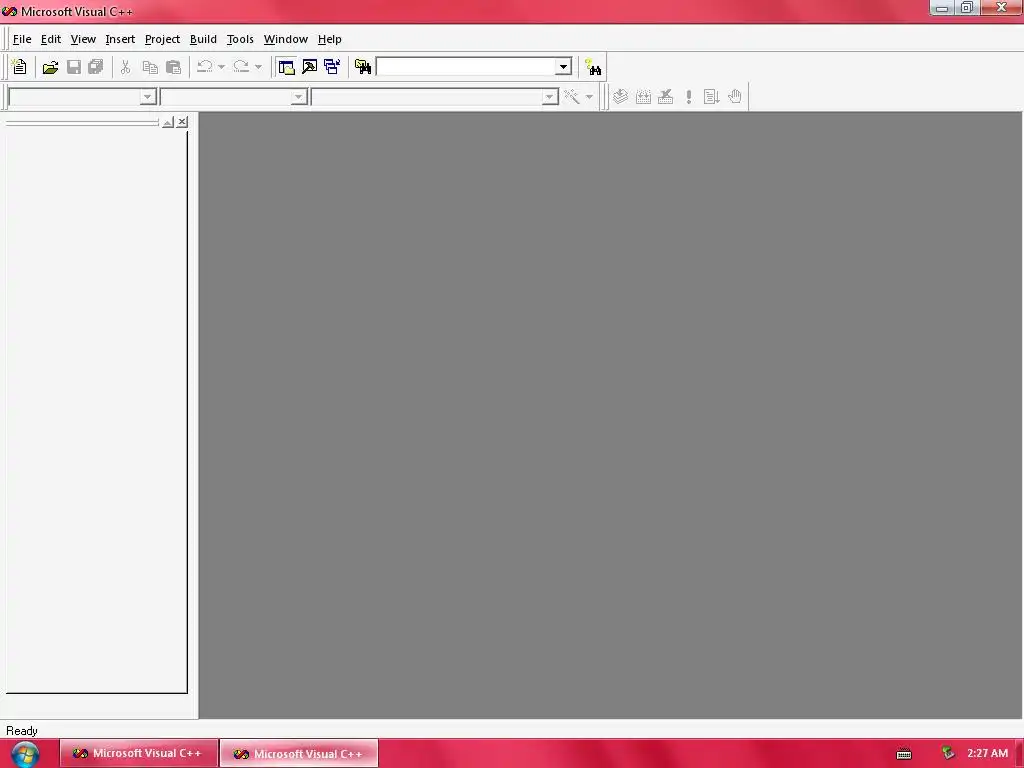Click the Redo arrow icon
The width and height of the screenshot is (1024, 768).
(x=241, y=67)
